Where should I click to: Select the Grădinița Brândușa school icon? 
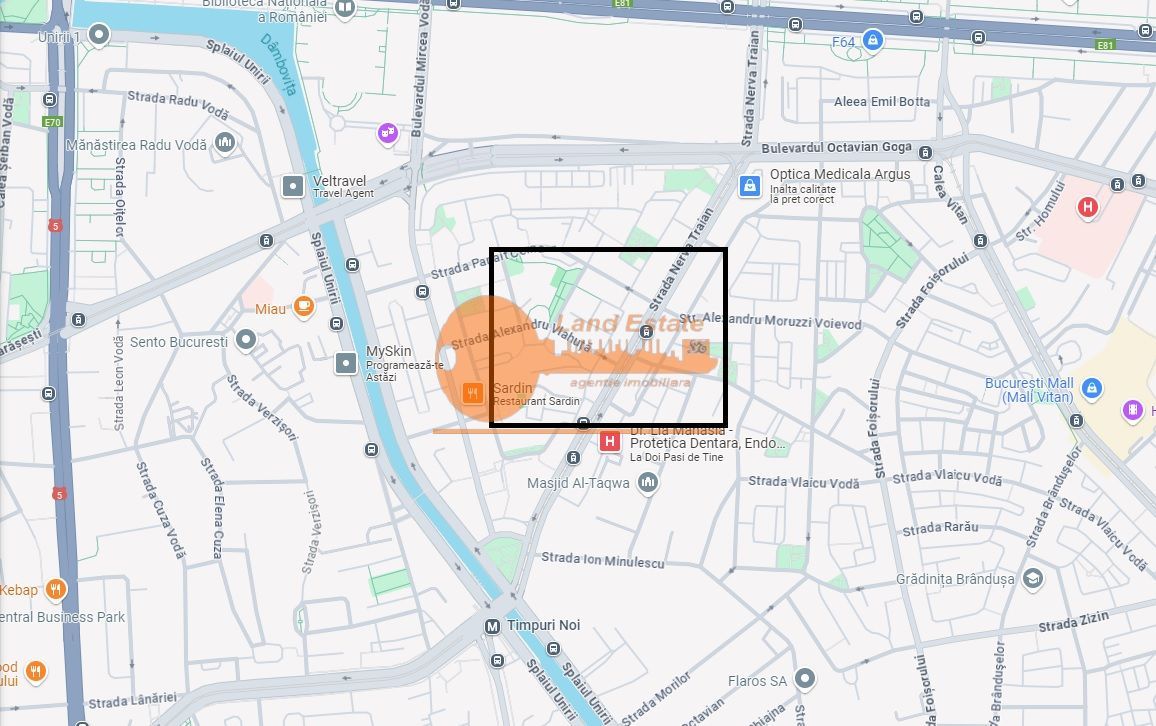click(1033, 579)
